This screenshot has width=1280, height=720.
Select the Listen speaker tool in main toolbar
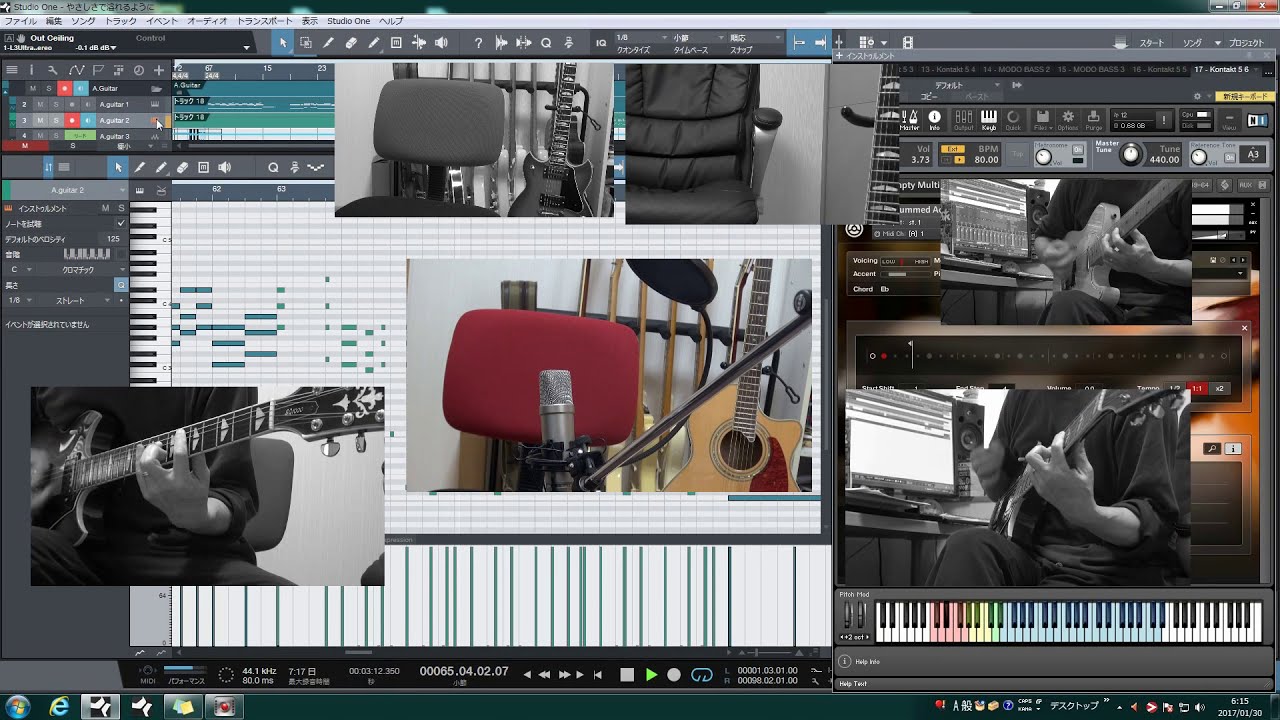[x=441, y=43]
